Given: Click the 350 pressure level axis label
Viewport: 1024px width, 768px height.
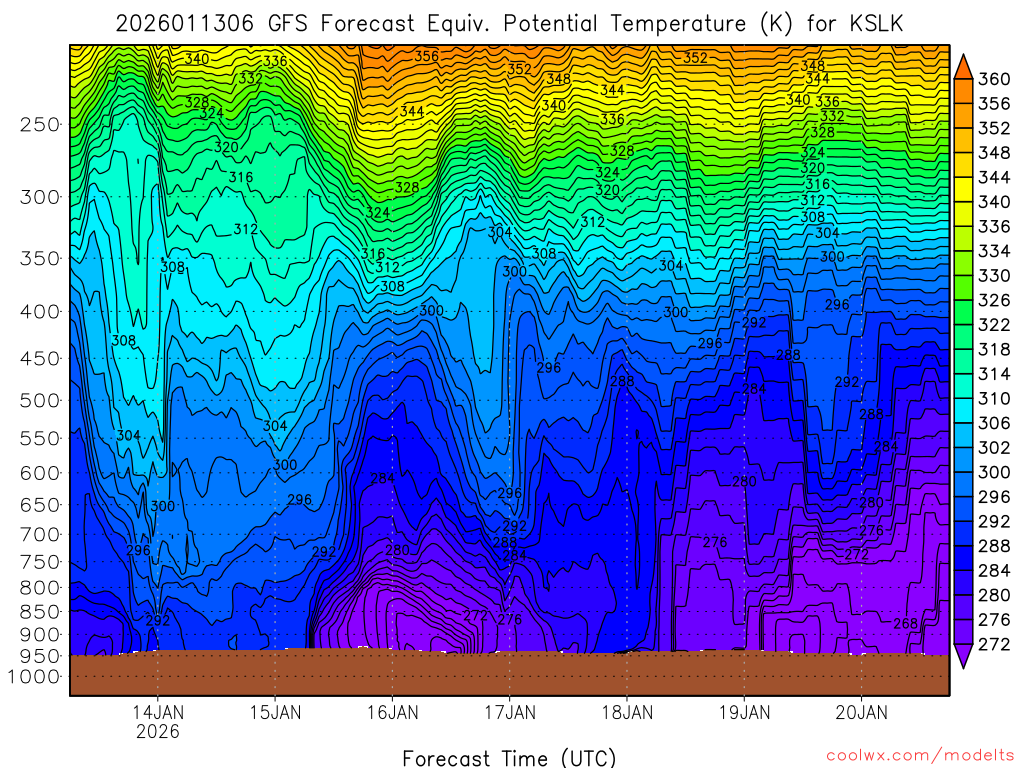Looking at the screenshot, I should coord(40,259).
